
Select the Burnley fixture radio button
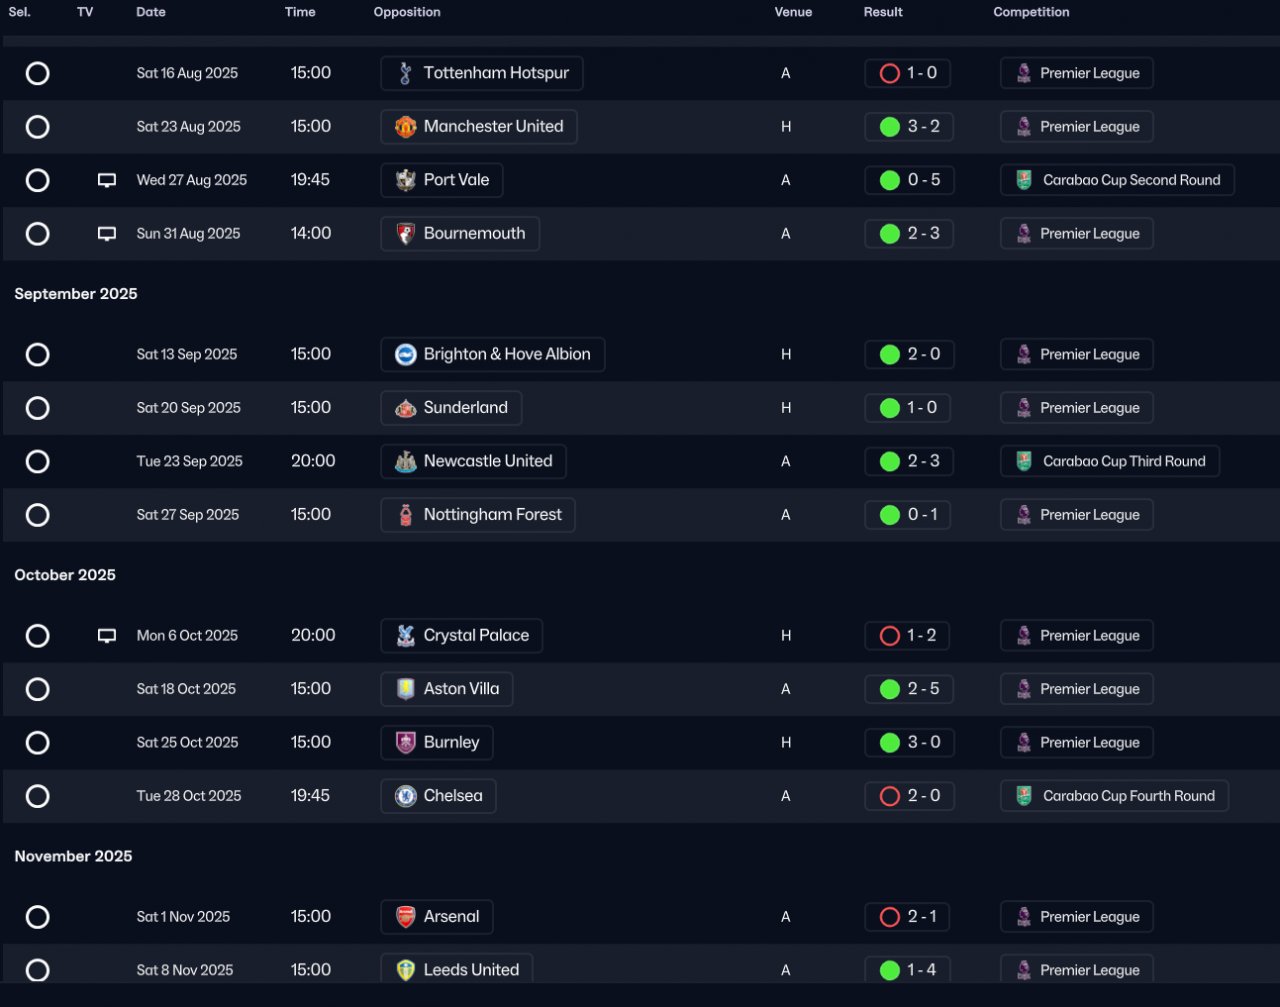pos(38,743)
